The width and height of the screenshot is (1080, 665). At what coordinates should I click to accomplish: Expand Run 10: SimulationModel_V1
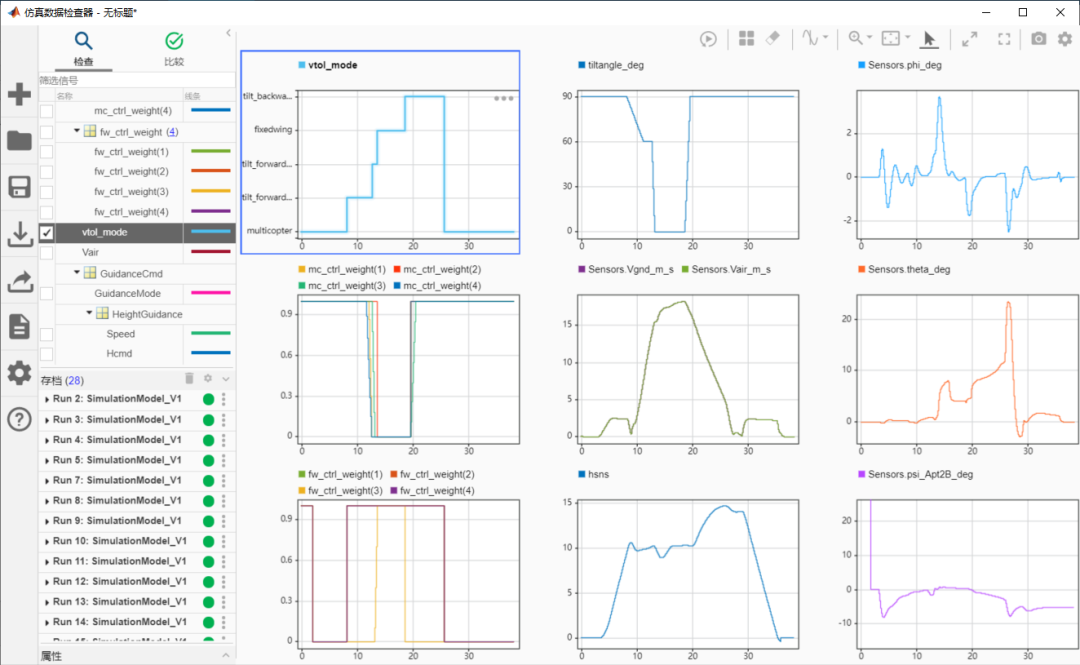pos(47,542)
